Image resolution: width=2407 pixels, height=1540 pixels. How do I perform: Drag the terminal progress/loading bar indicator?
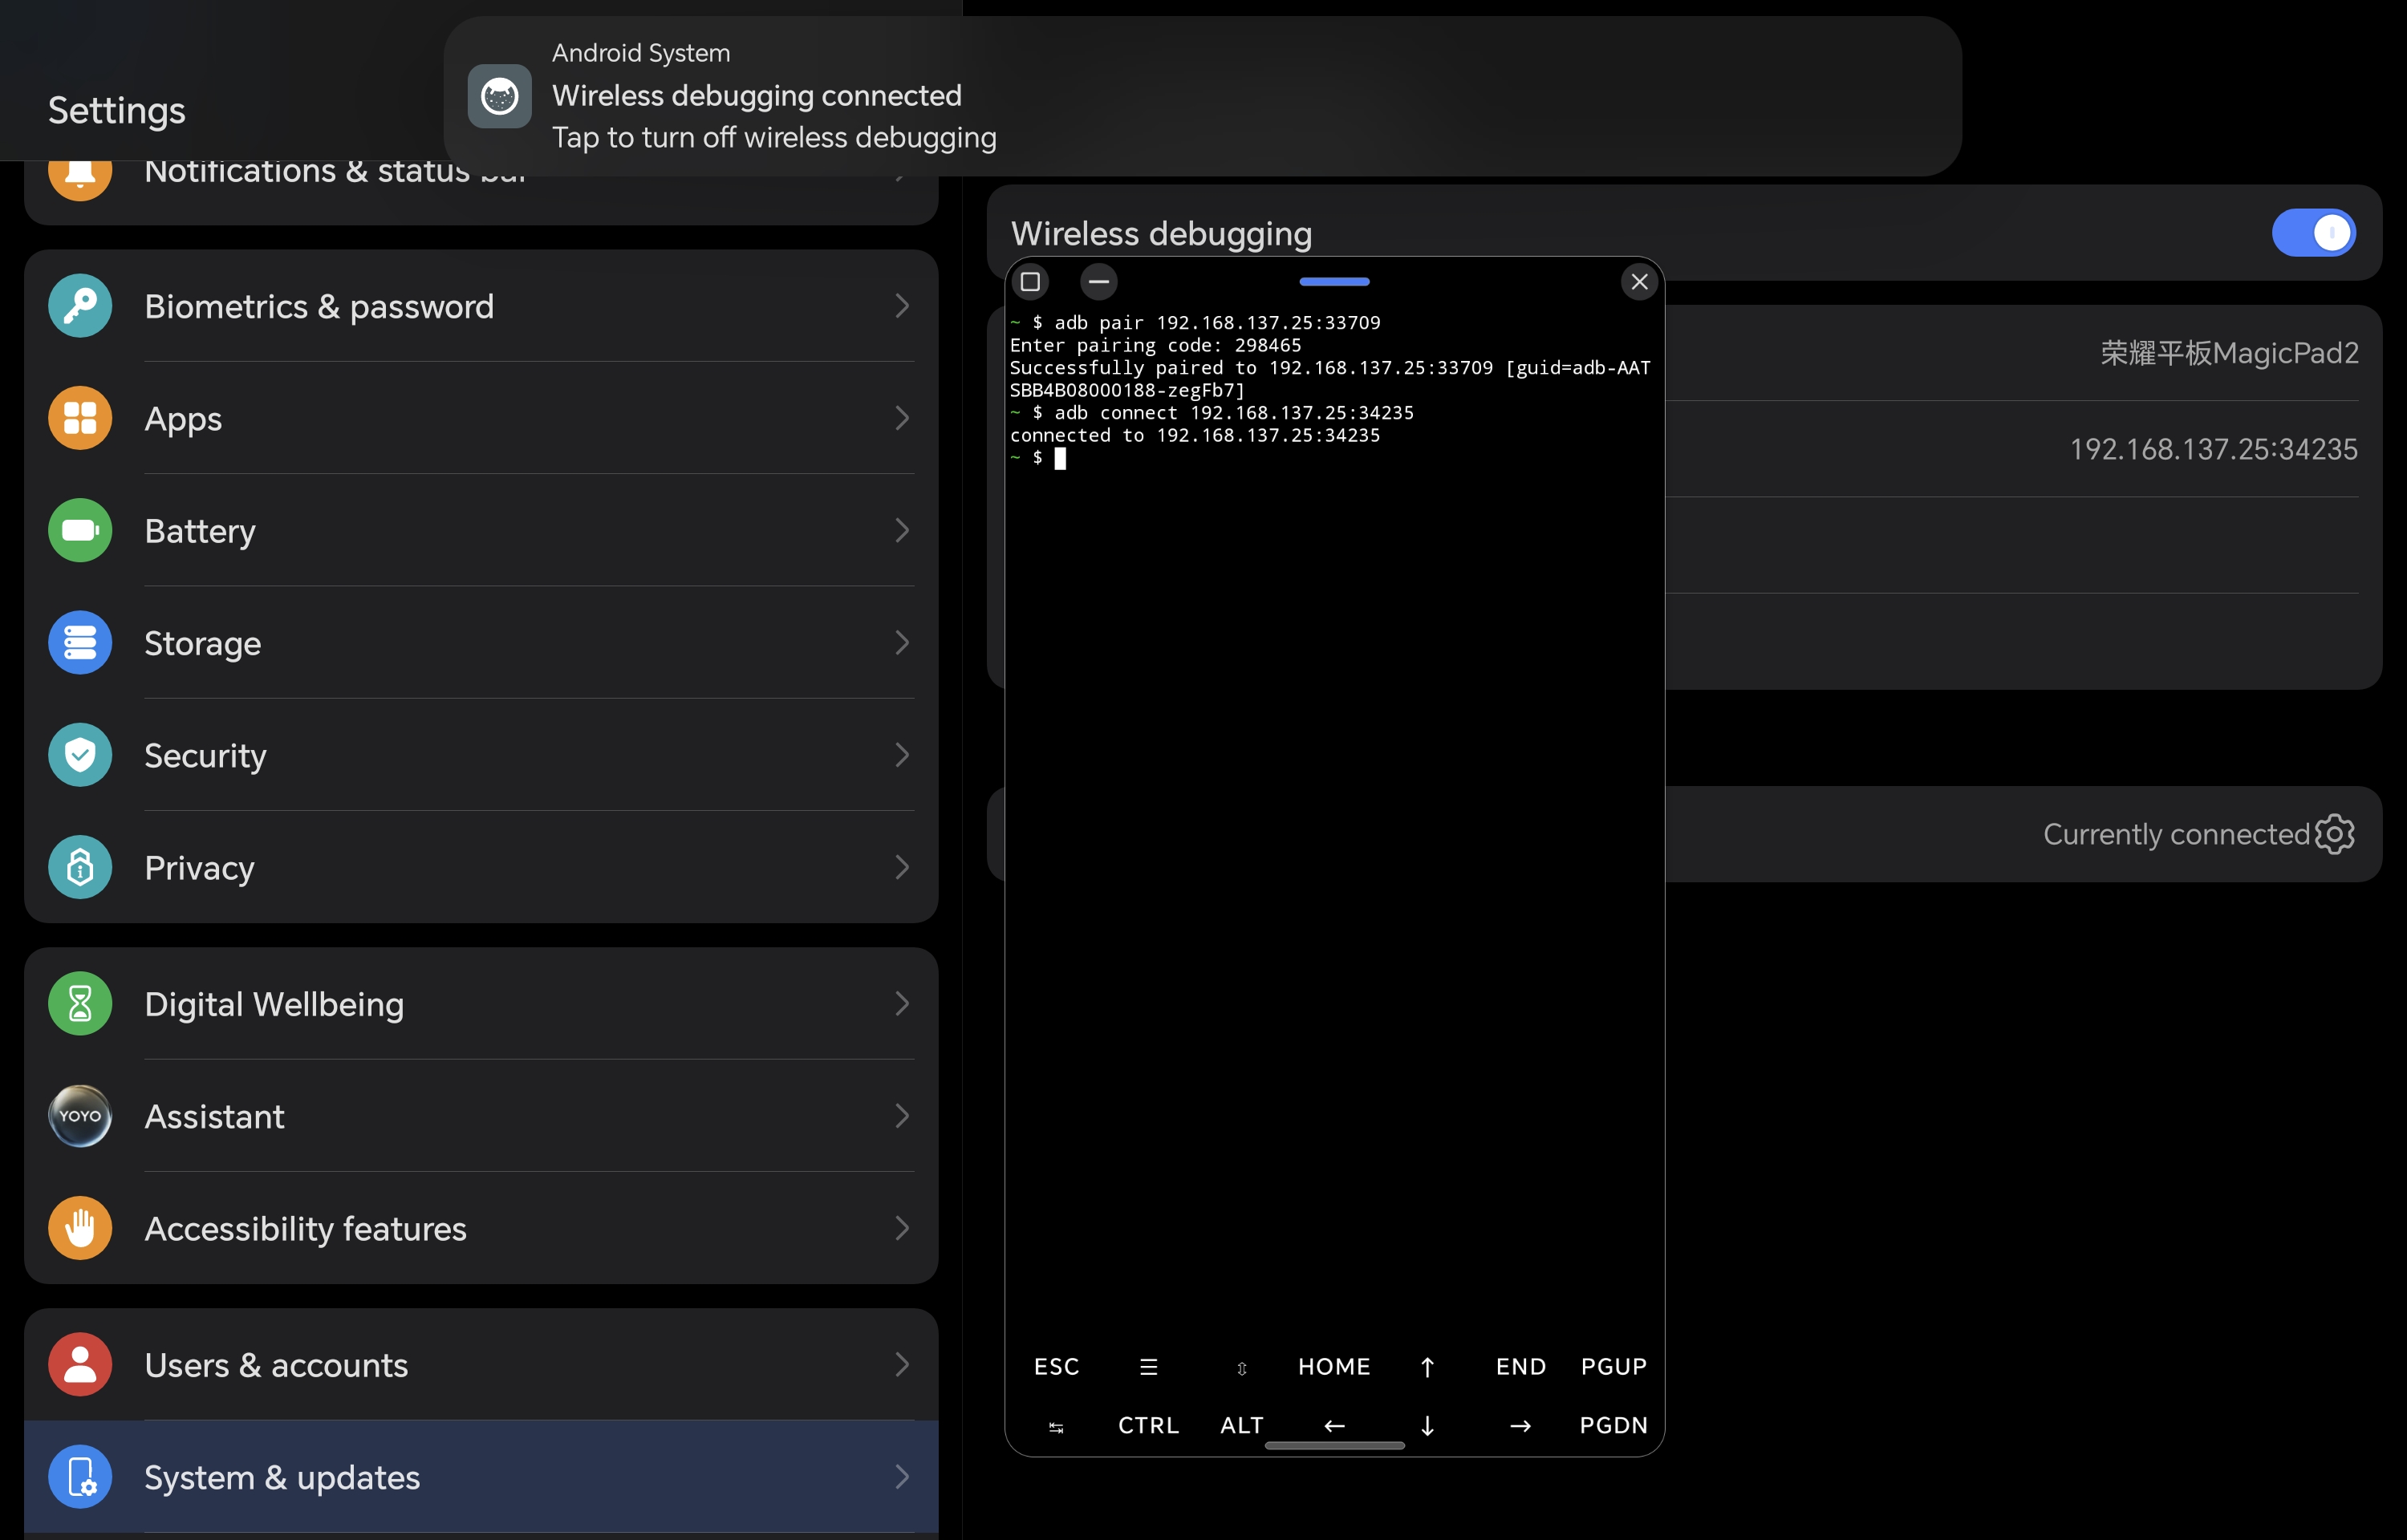[x=1333, y=281]
